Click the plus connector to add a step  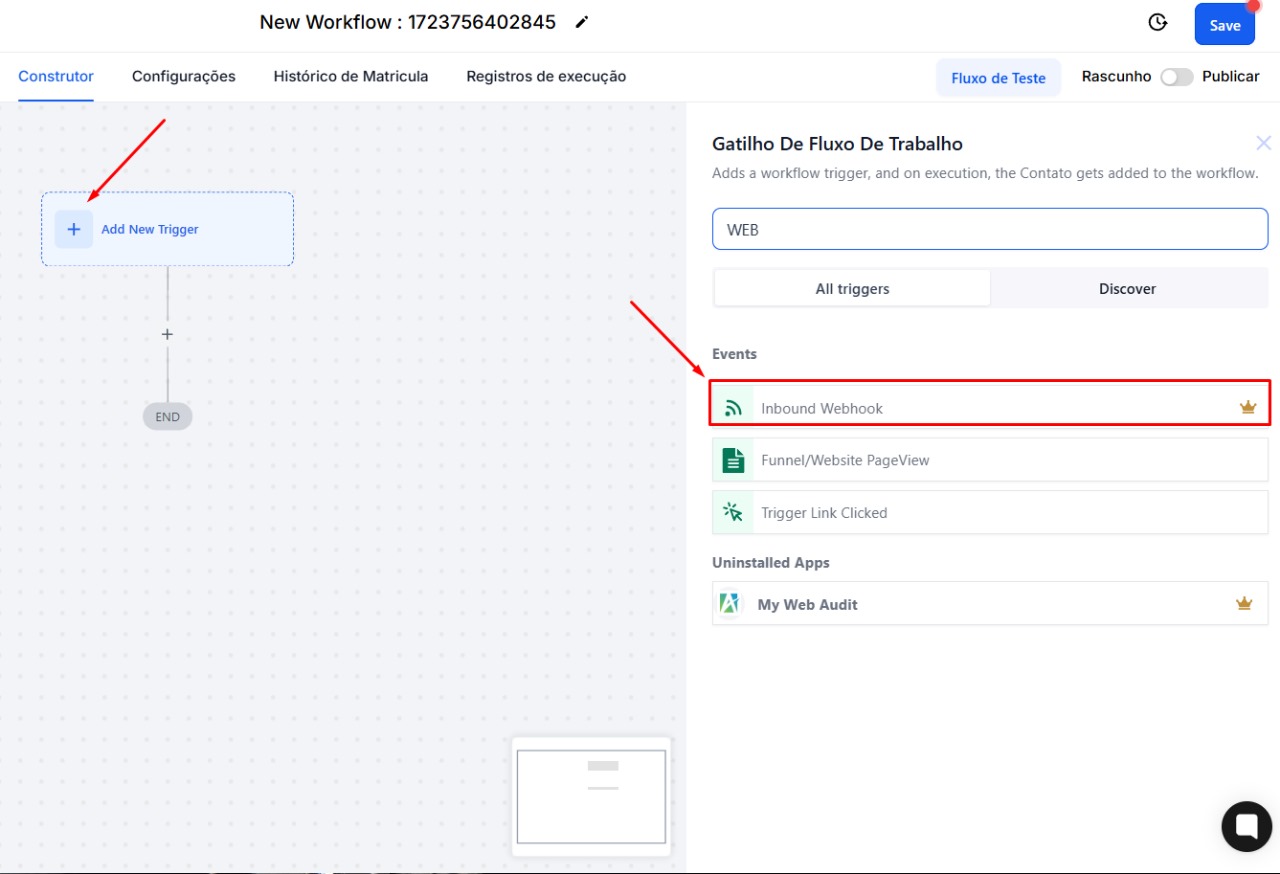[x=167, y=334]
